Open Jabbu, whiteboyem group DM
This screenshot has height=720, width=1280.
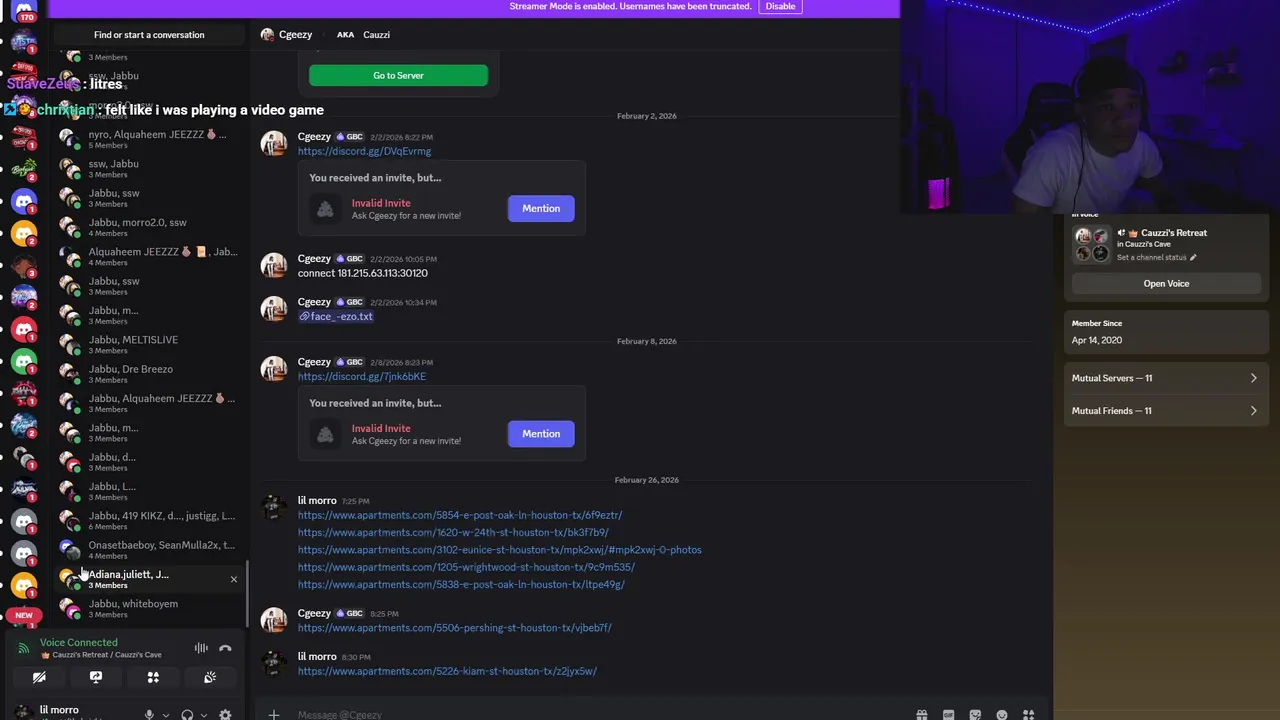pyautogui.click(x=148, y=608)
